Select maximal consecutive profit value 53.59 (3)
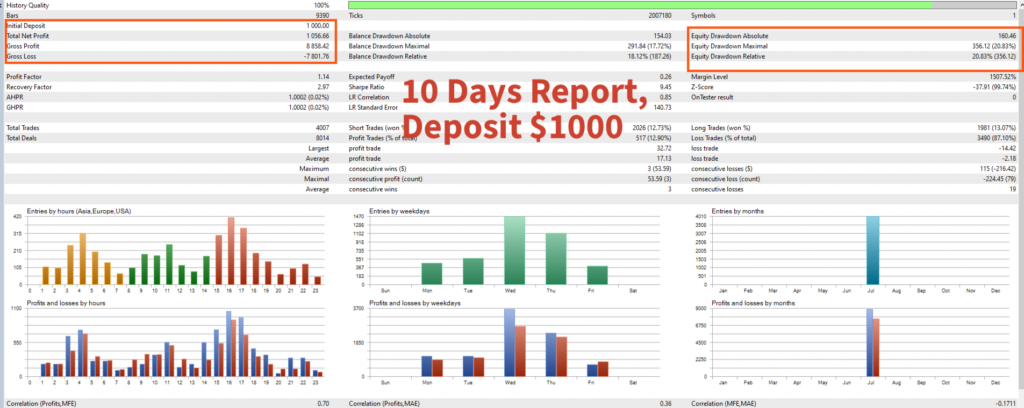Image resolution: width=1024 pixels, height=408 pixels. click(659, 180)
